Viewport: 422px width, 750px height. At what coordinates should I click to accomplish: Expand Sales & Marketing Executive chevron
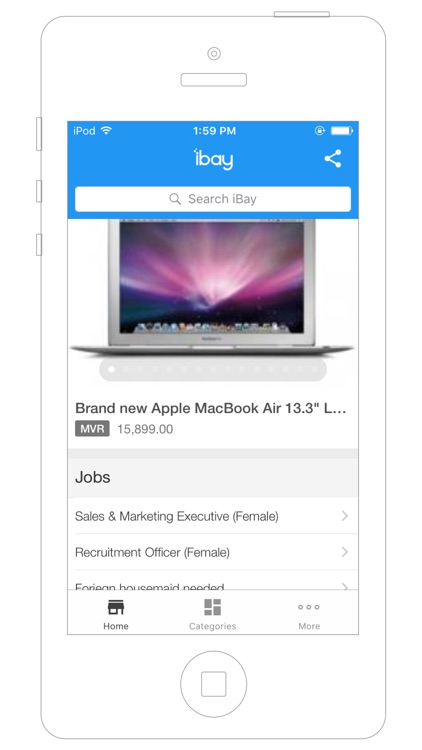pyautogui.click(x=344, y=516)
